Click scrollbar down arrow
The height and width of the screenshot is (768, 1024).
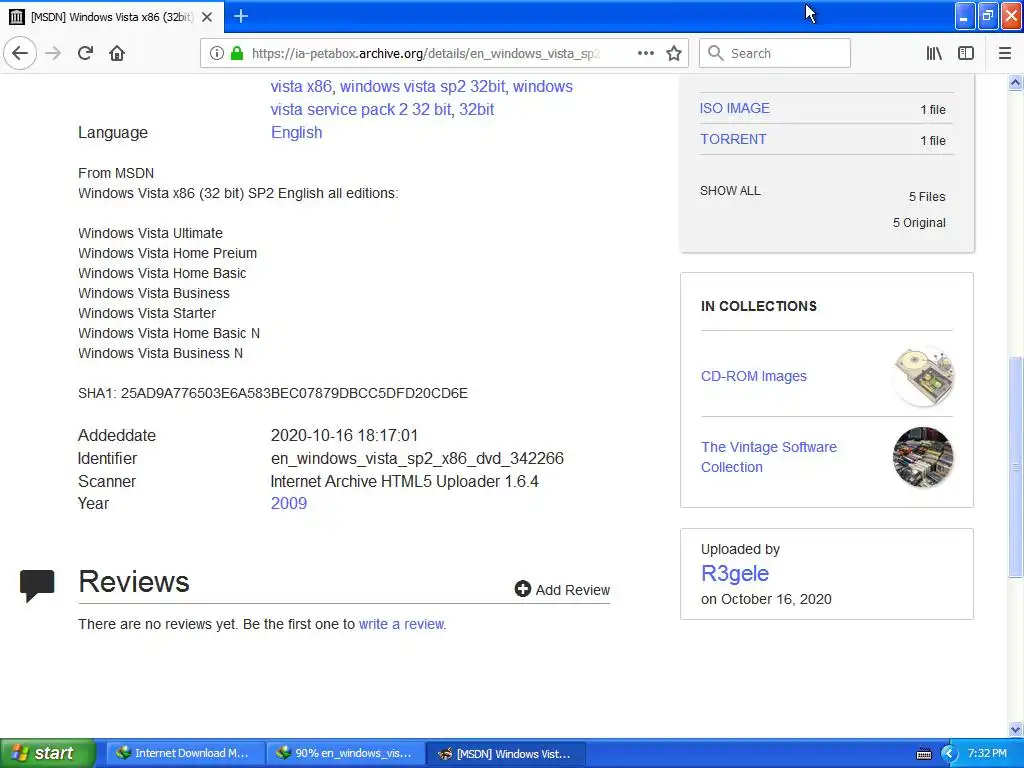click(1016, 729)
